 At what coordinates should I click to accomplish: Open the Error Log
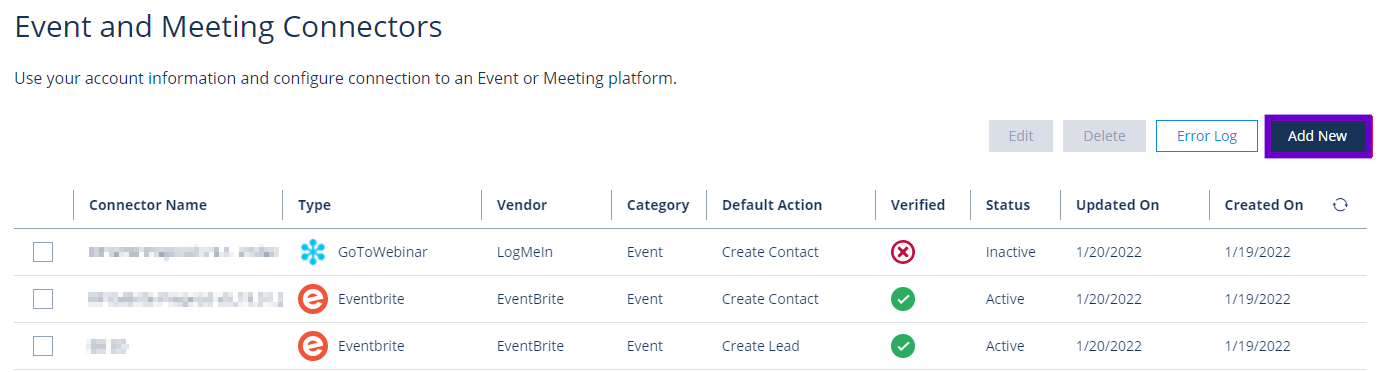(x=1206, y=136)
